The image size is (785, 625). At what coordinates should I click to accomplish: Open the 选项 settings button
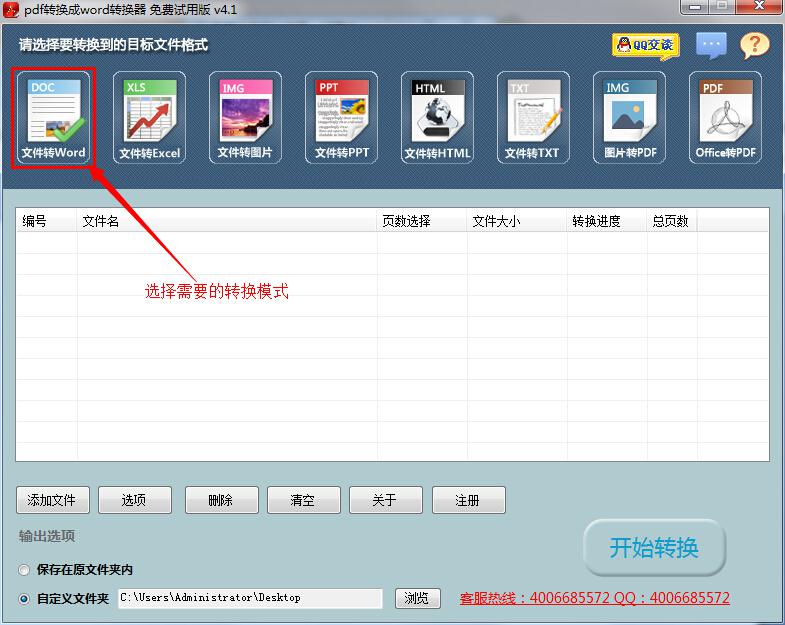pos(135,500)
